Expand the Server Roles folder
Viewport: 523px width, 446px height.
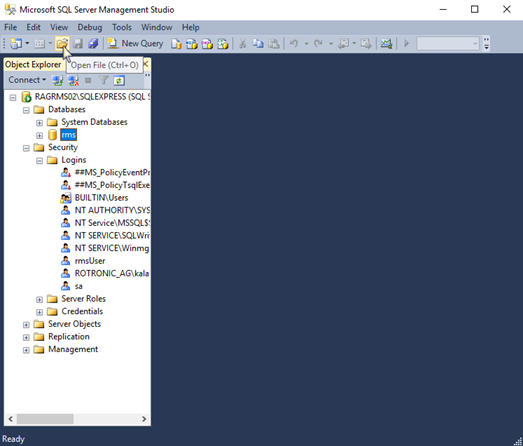tap(39, 300)
